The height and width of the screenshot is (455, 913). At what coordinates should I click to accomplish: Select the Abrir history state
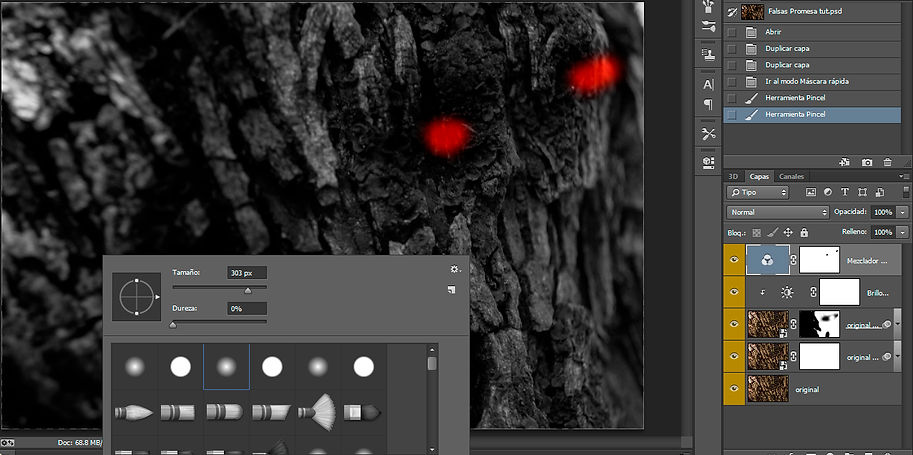811,32
